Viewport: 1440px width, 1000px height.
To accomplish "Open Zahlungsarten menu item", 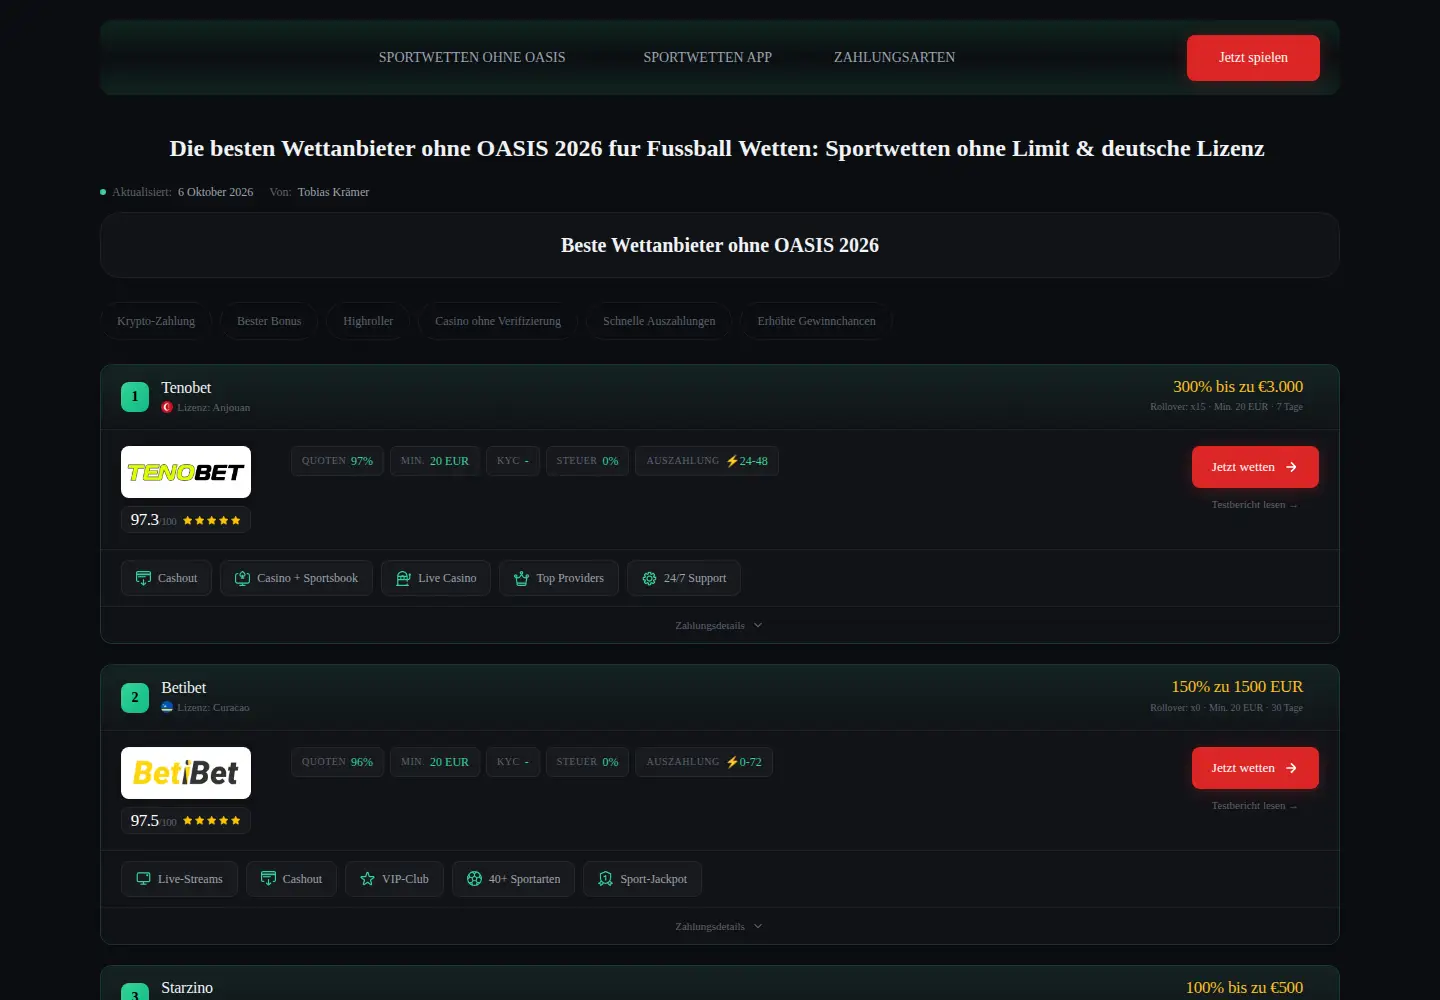I will click(894, 57).
